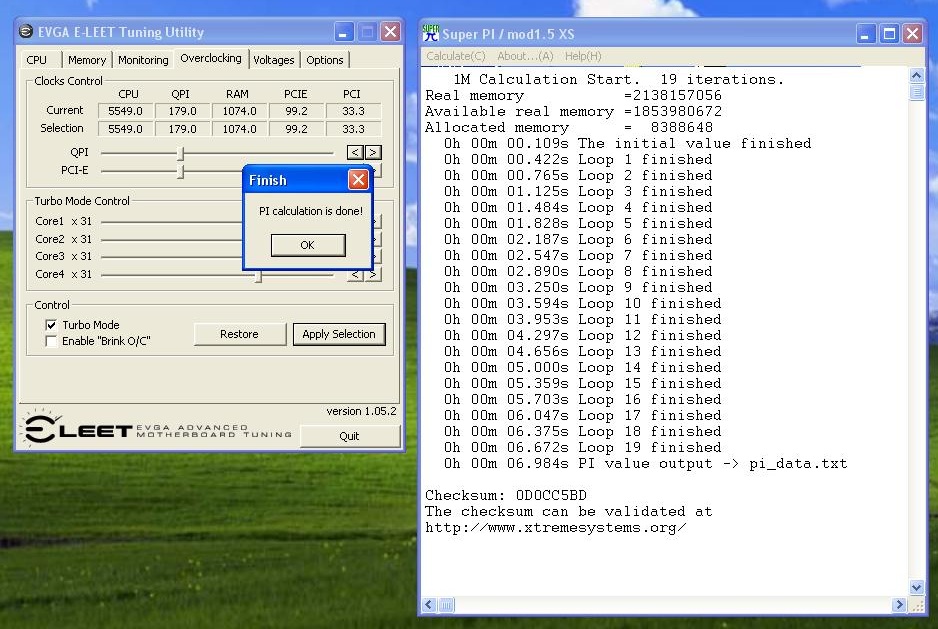
Task: Click the PCIE Selection field 99.2
Action: [x=296, y=129]
